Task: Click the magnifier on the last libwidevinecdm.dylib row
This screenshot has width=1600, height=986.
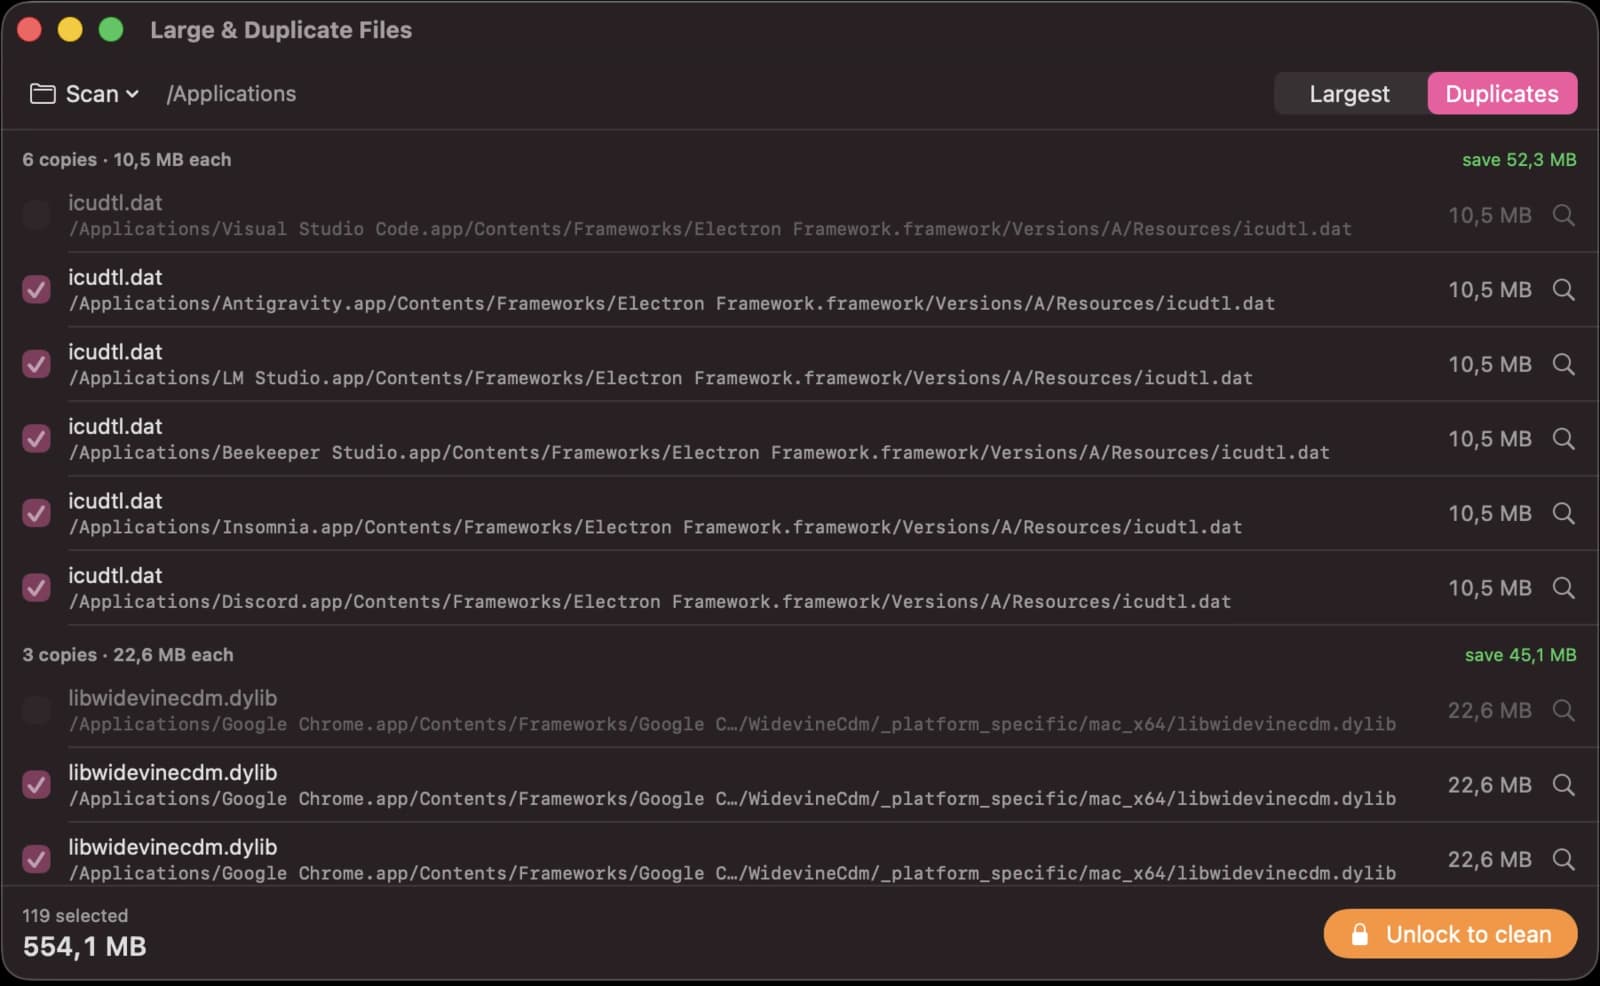Action: tap(1563, 859)
